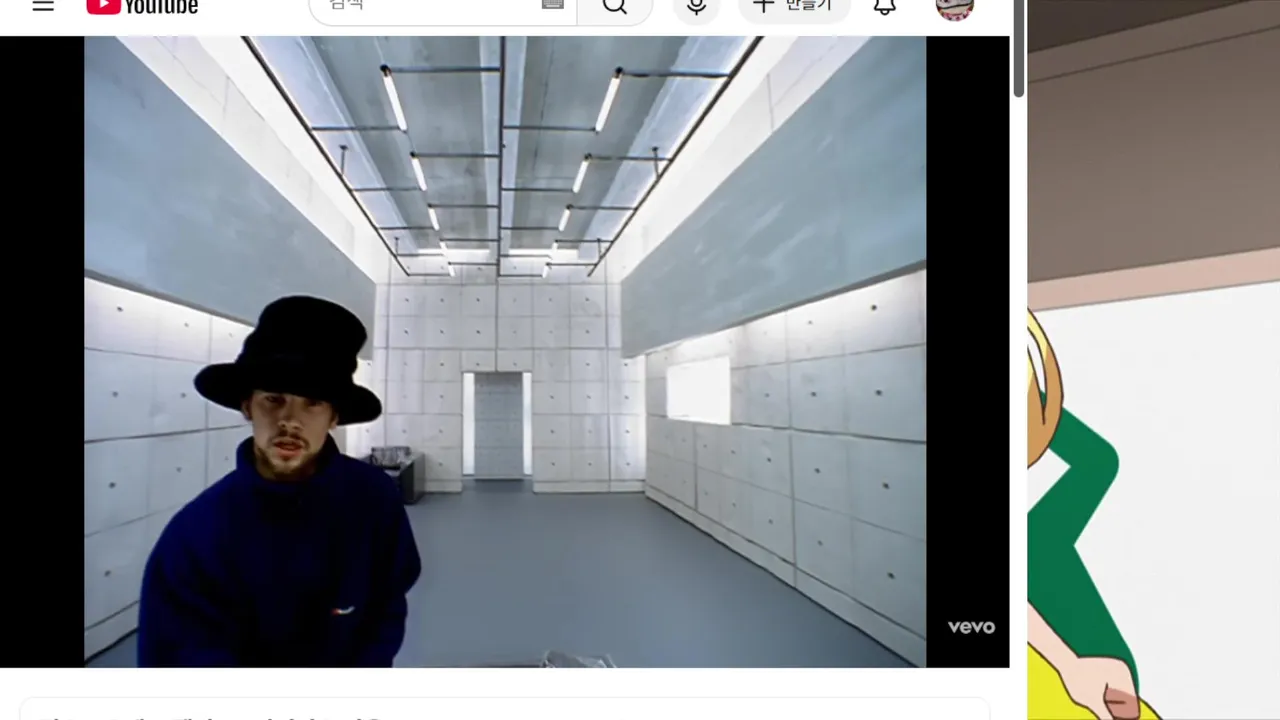Open the YouTube hamburger guide menu

coord(43,6)
